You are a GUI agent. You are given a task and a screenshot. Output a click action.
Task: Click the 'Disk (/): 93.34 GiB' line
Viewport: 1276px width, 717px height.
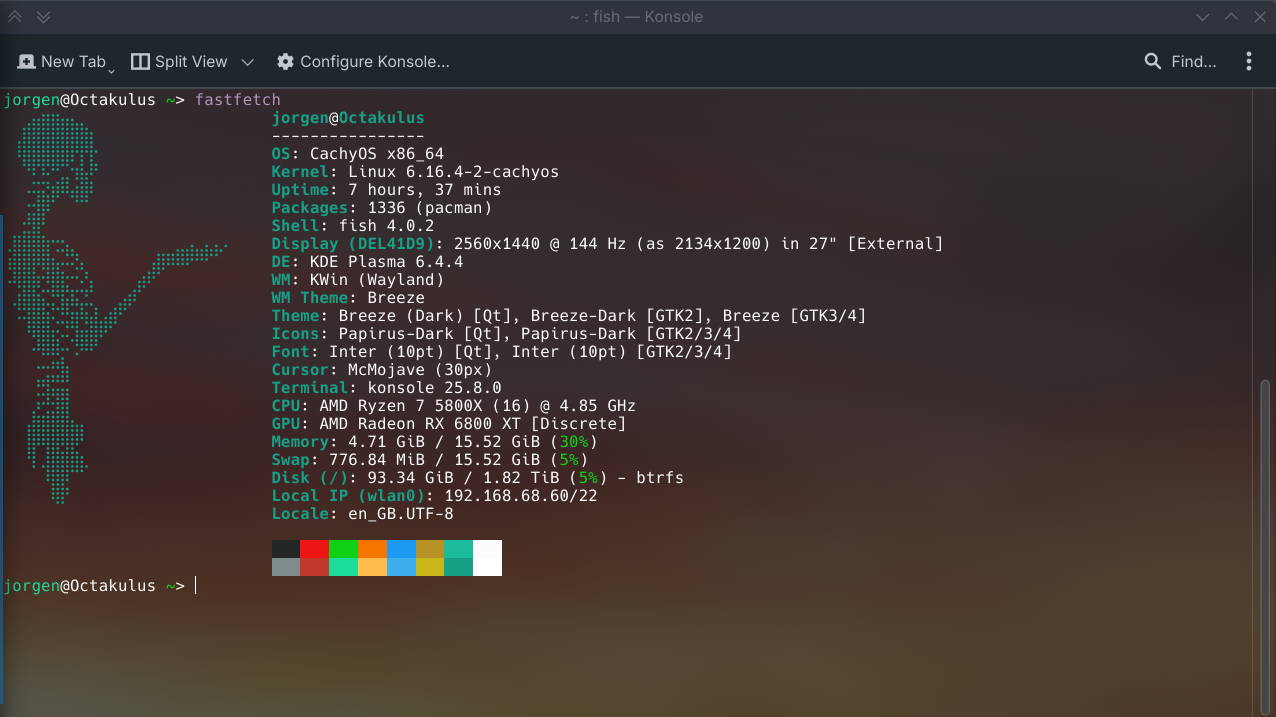coord(478,478)
